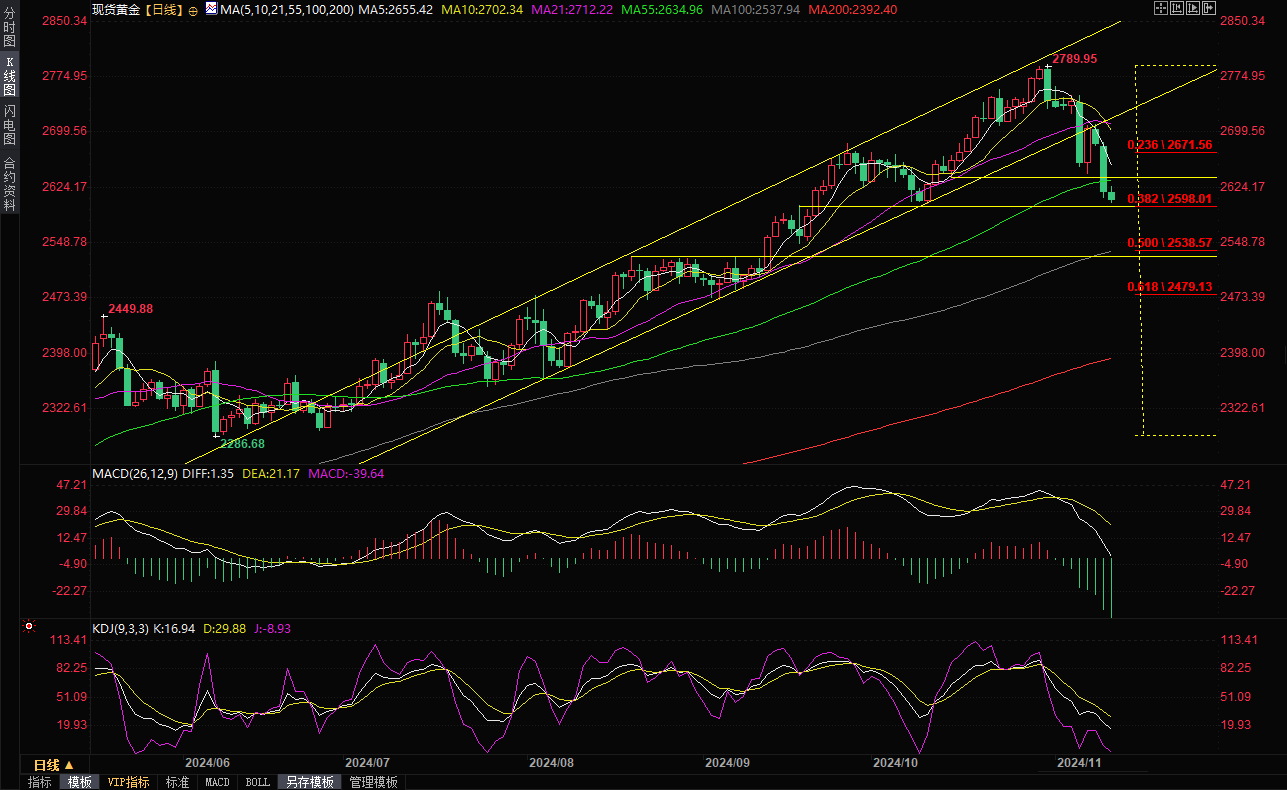Open the VIP指标 tab
The height and width of the screenshot is (790, 1287).
[x=128, y=782]
